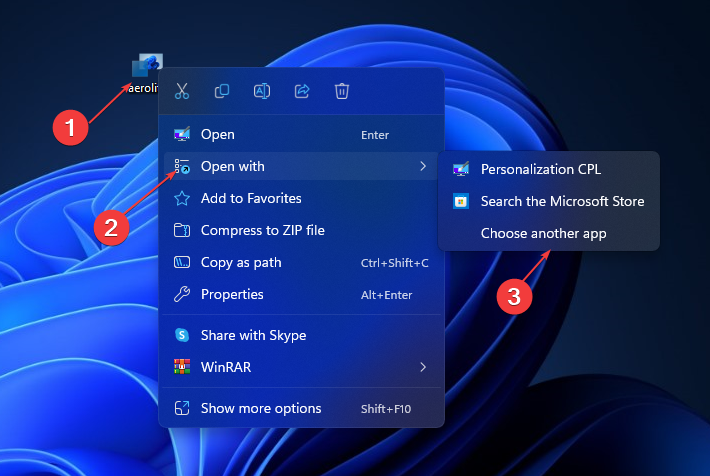The width and height of the screenshot is (710, 476).
Task: Select Choose another app
Action: (549, 233)
